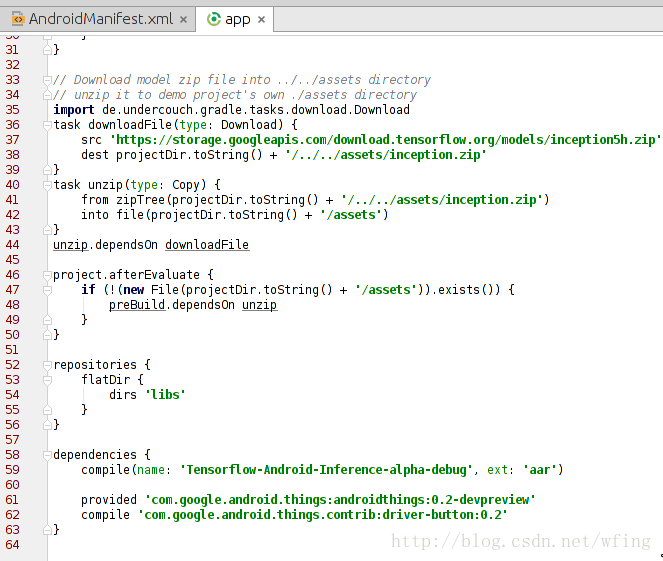The image size is (663, 561).
Task: Click the Download type on line 36
Action: pos(249,125)
